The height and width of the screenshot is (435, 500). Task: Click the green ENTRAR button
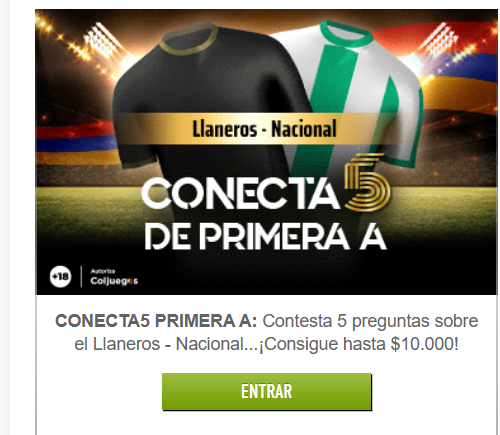tap(267, 391)
